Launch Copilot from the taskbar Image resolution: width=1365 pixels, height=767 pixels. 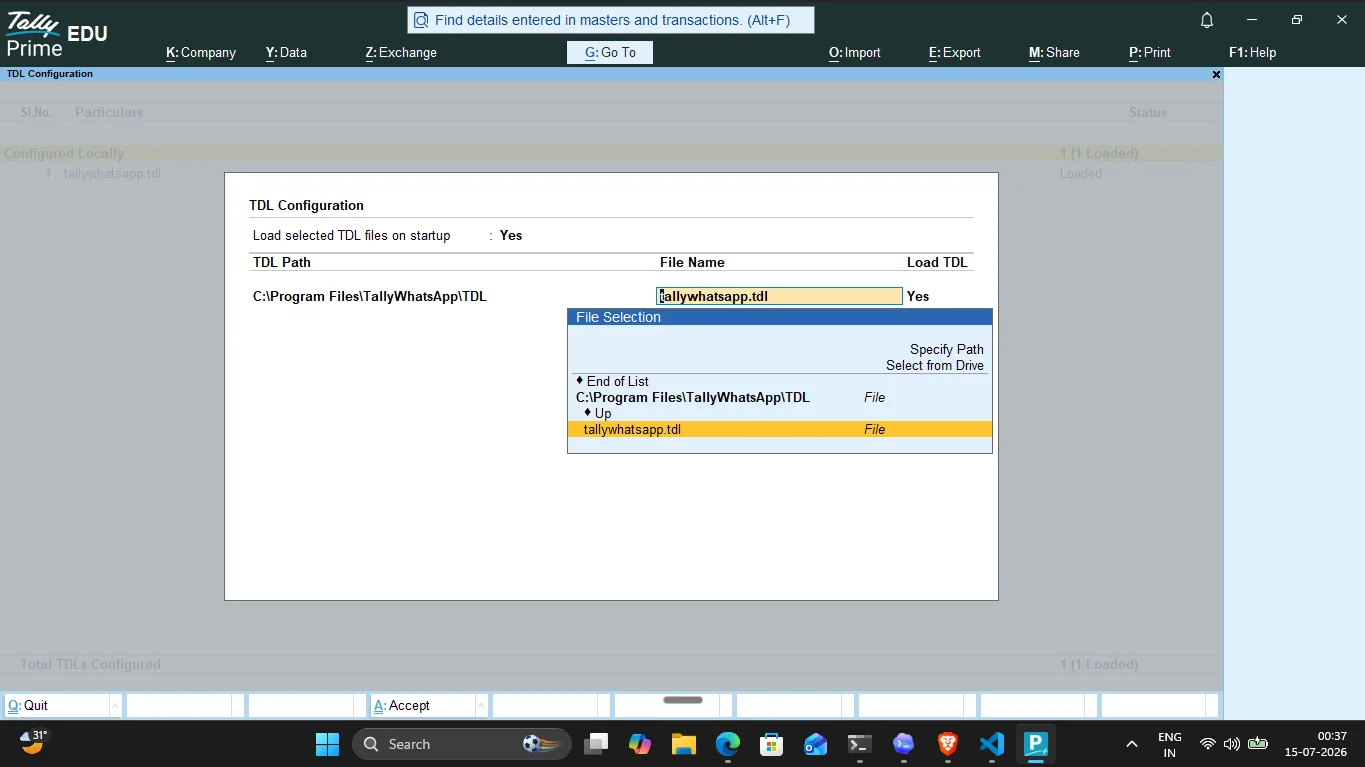640,744
